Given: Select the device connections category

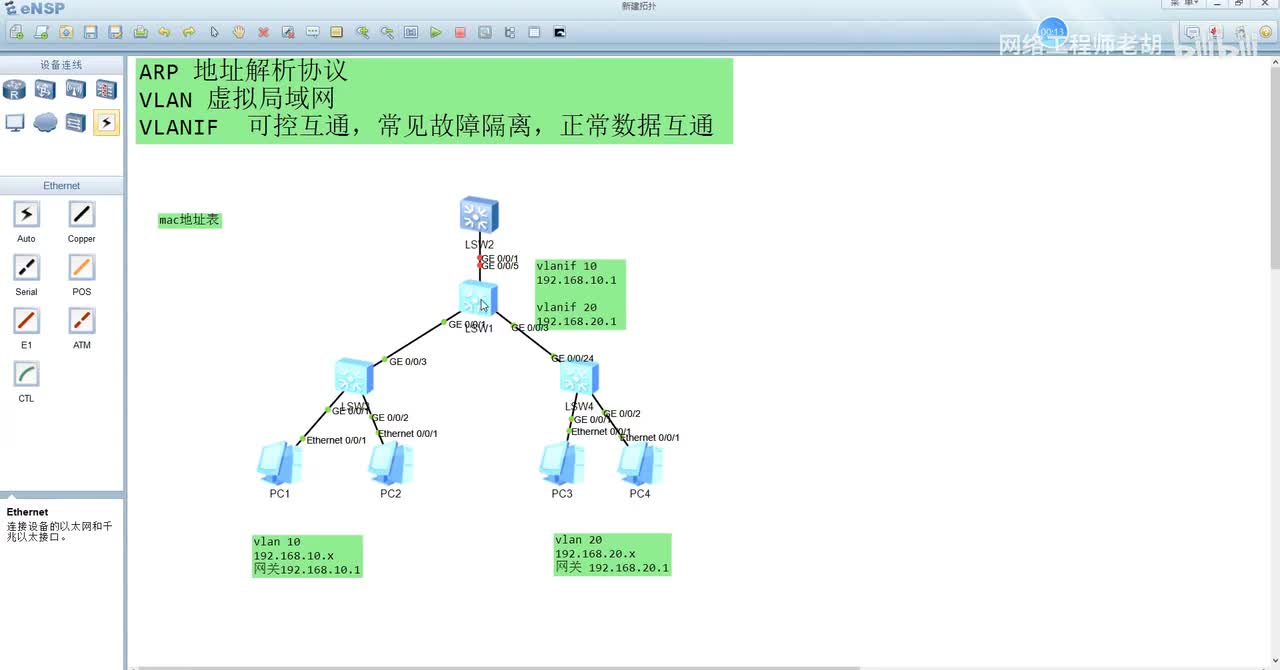Looking at the screenshot, I should [x=106, y=122].
